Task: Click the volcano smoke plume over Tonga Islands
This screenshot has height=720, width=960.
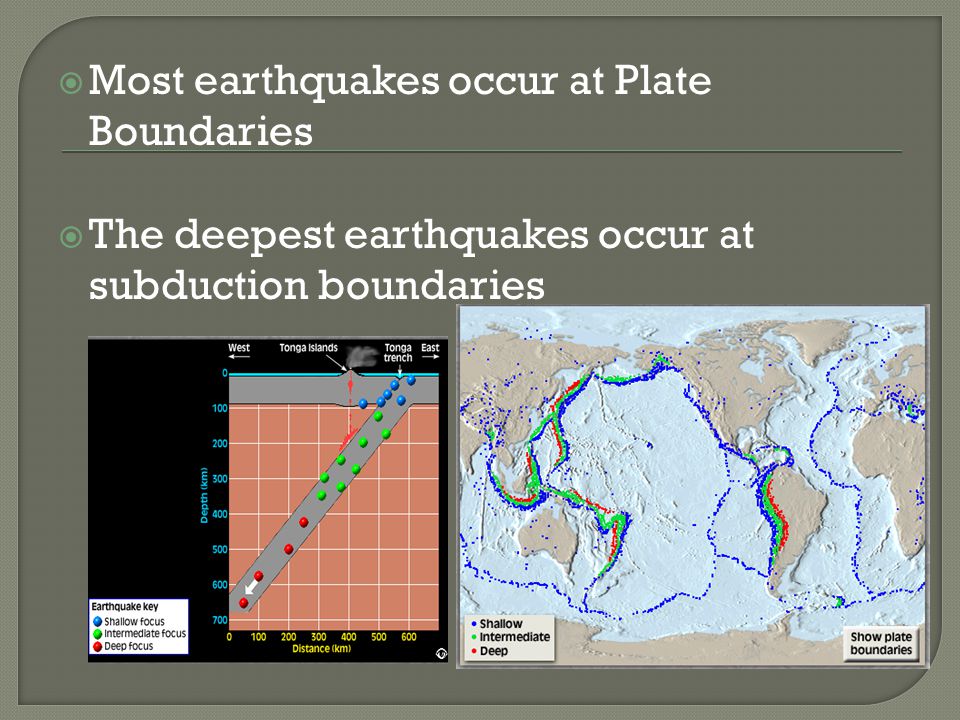Action: click(362, 358)
